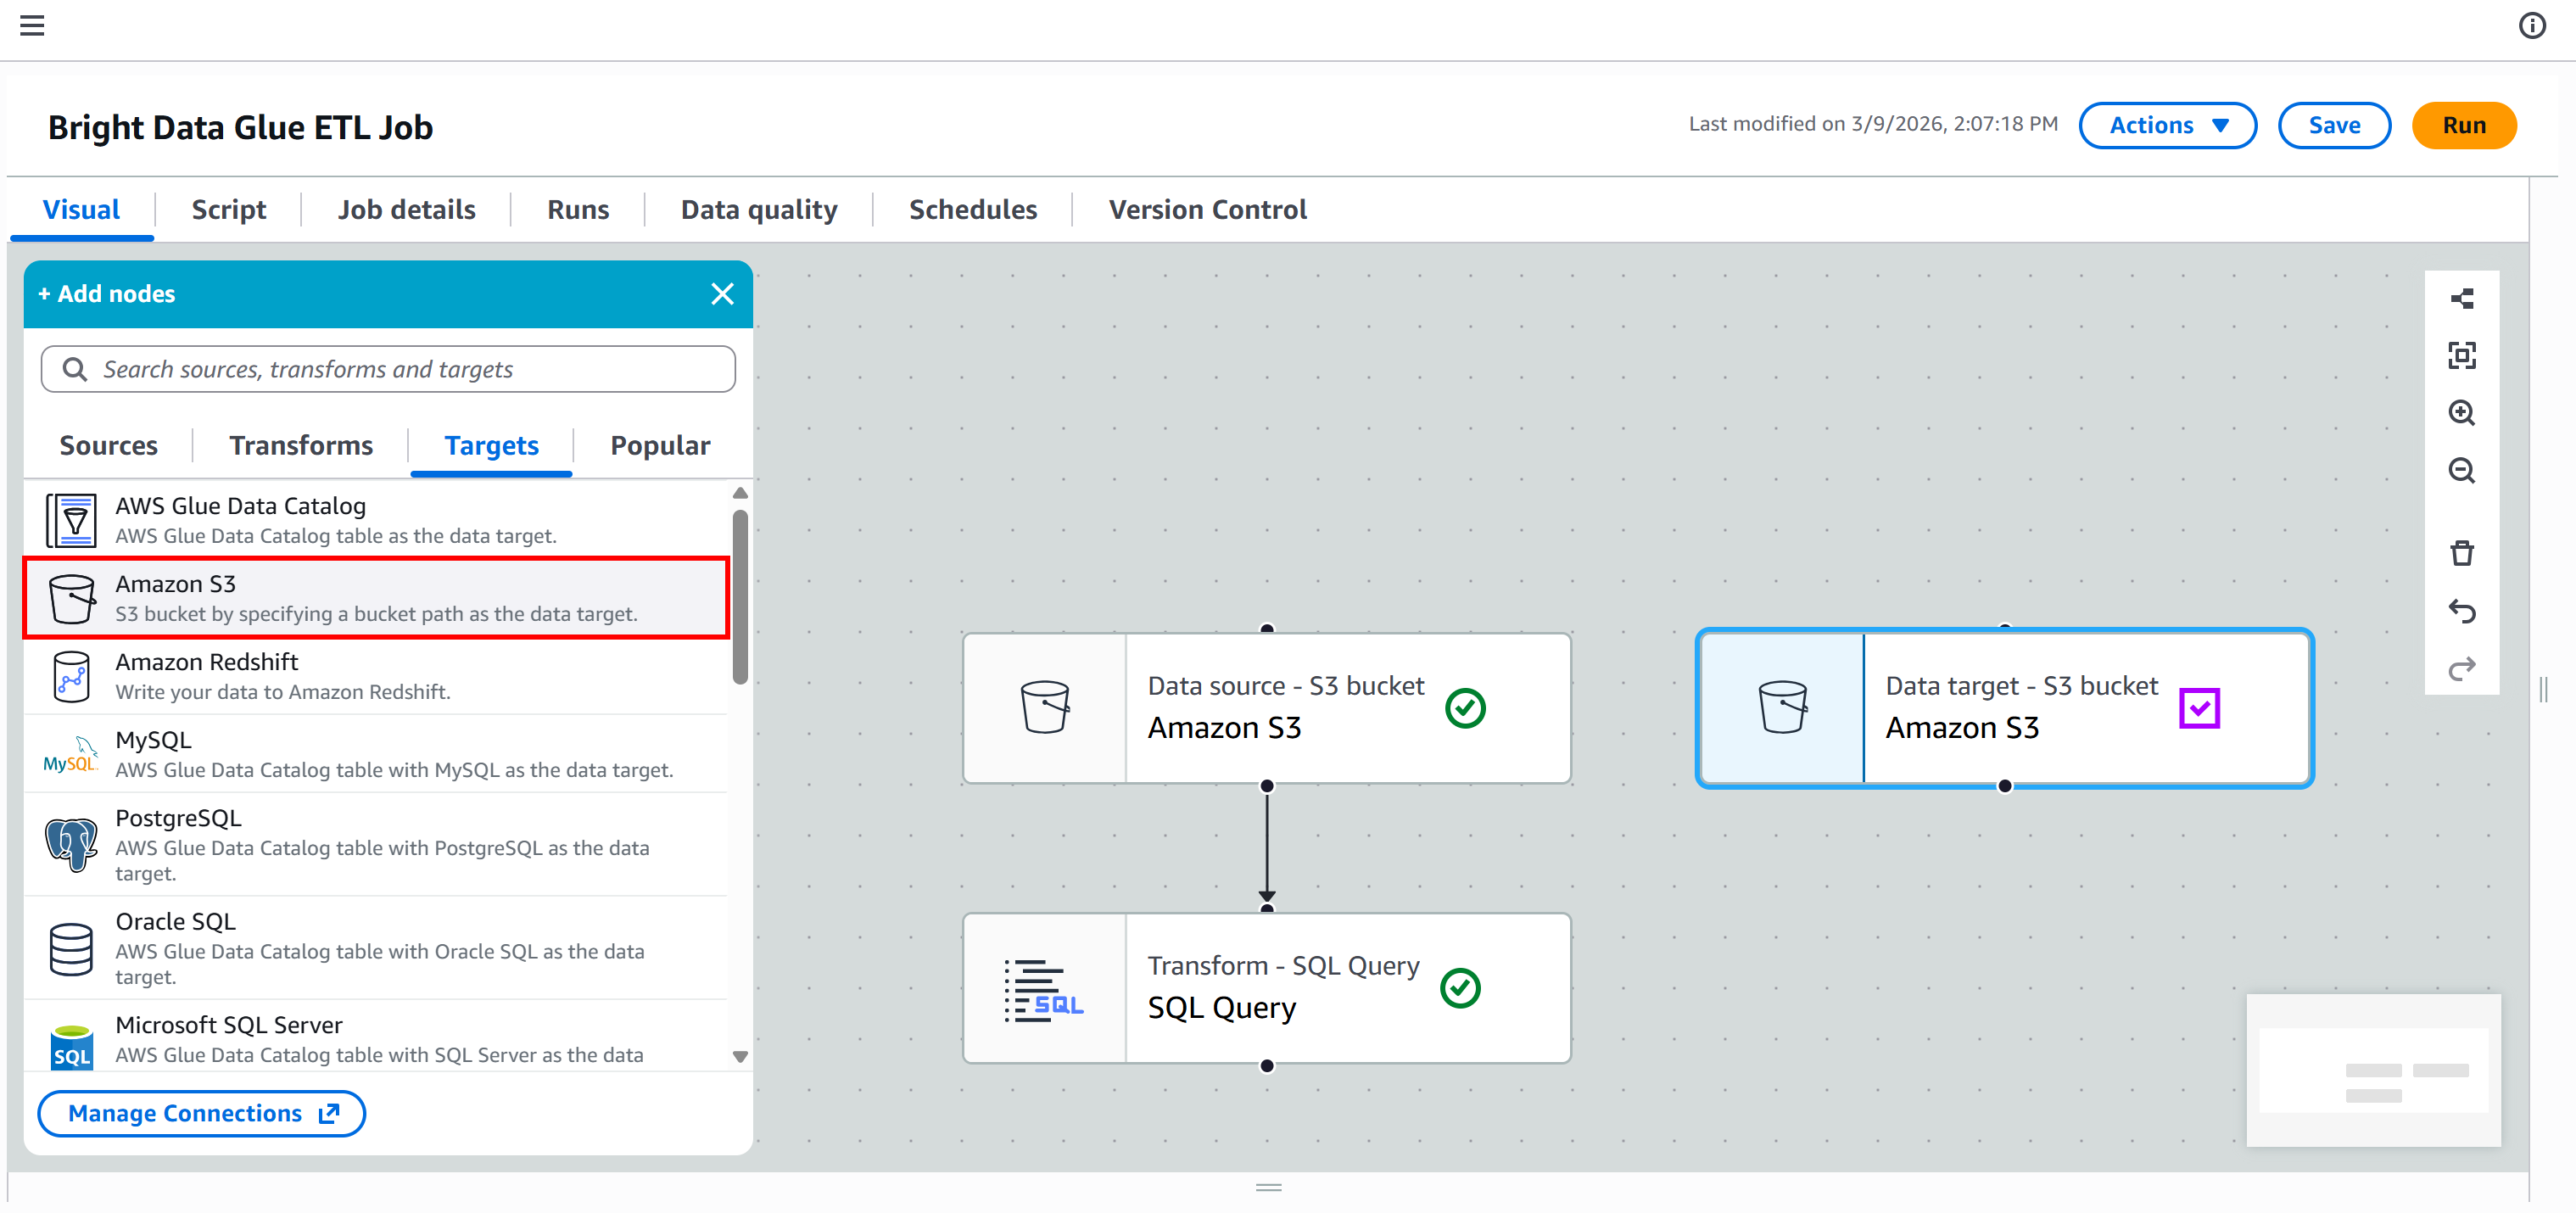Open Manage Connections link

pos(202,1113)
